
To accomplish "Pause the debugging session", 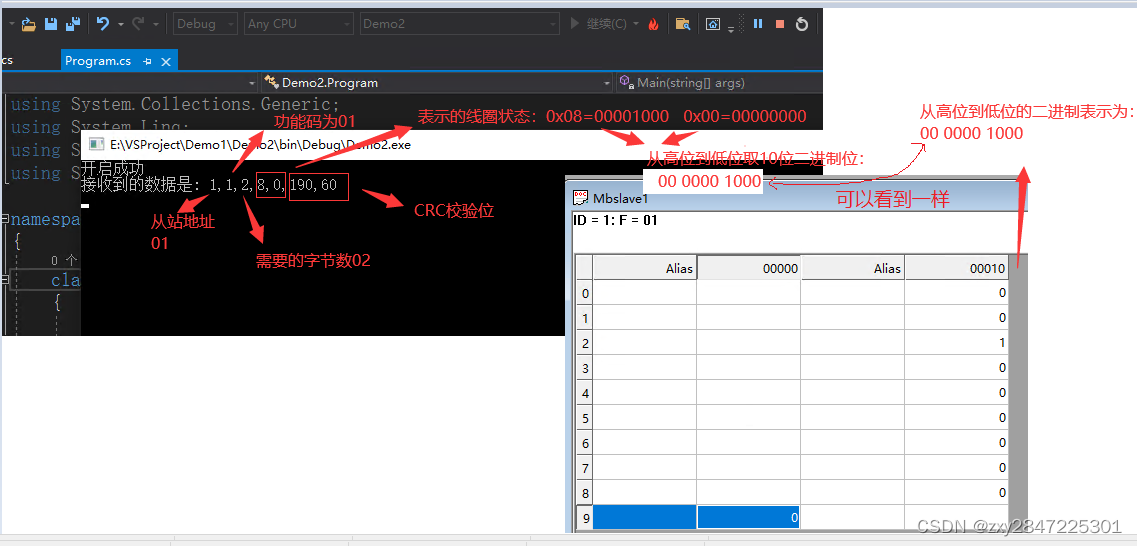I will pos(758,24).
